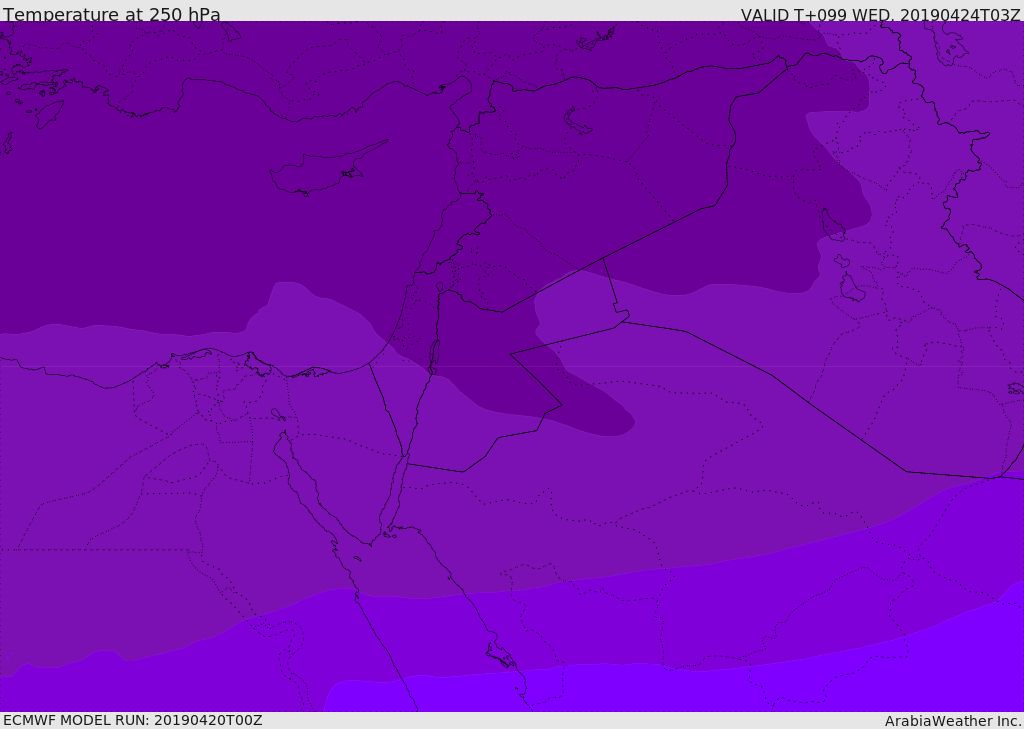The height and width of the screenshot is (729, 1024).
Task: Click the Great Bitter Lake near Suez
Action: tap(278, 414)
